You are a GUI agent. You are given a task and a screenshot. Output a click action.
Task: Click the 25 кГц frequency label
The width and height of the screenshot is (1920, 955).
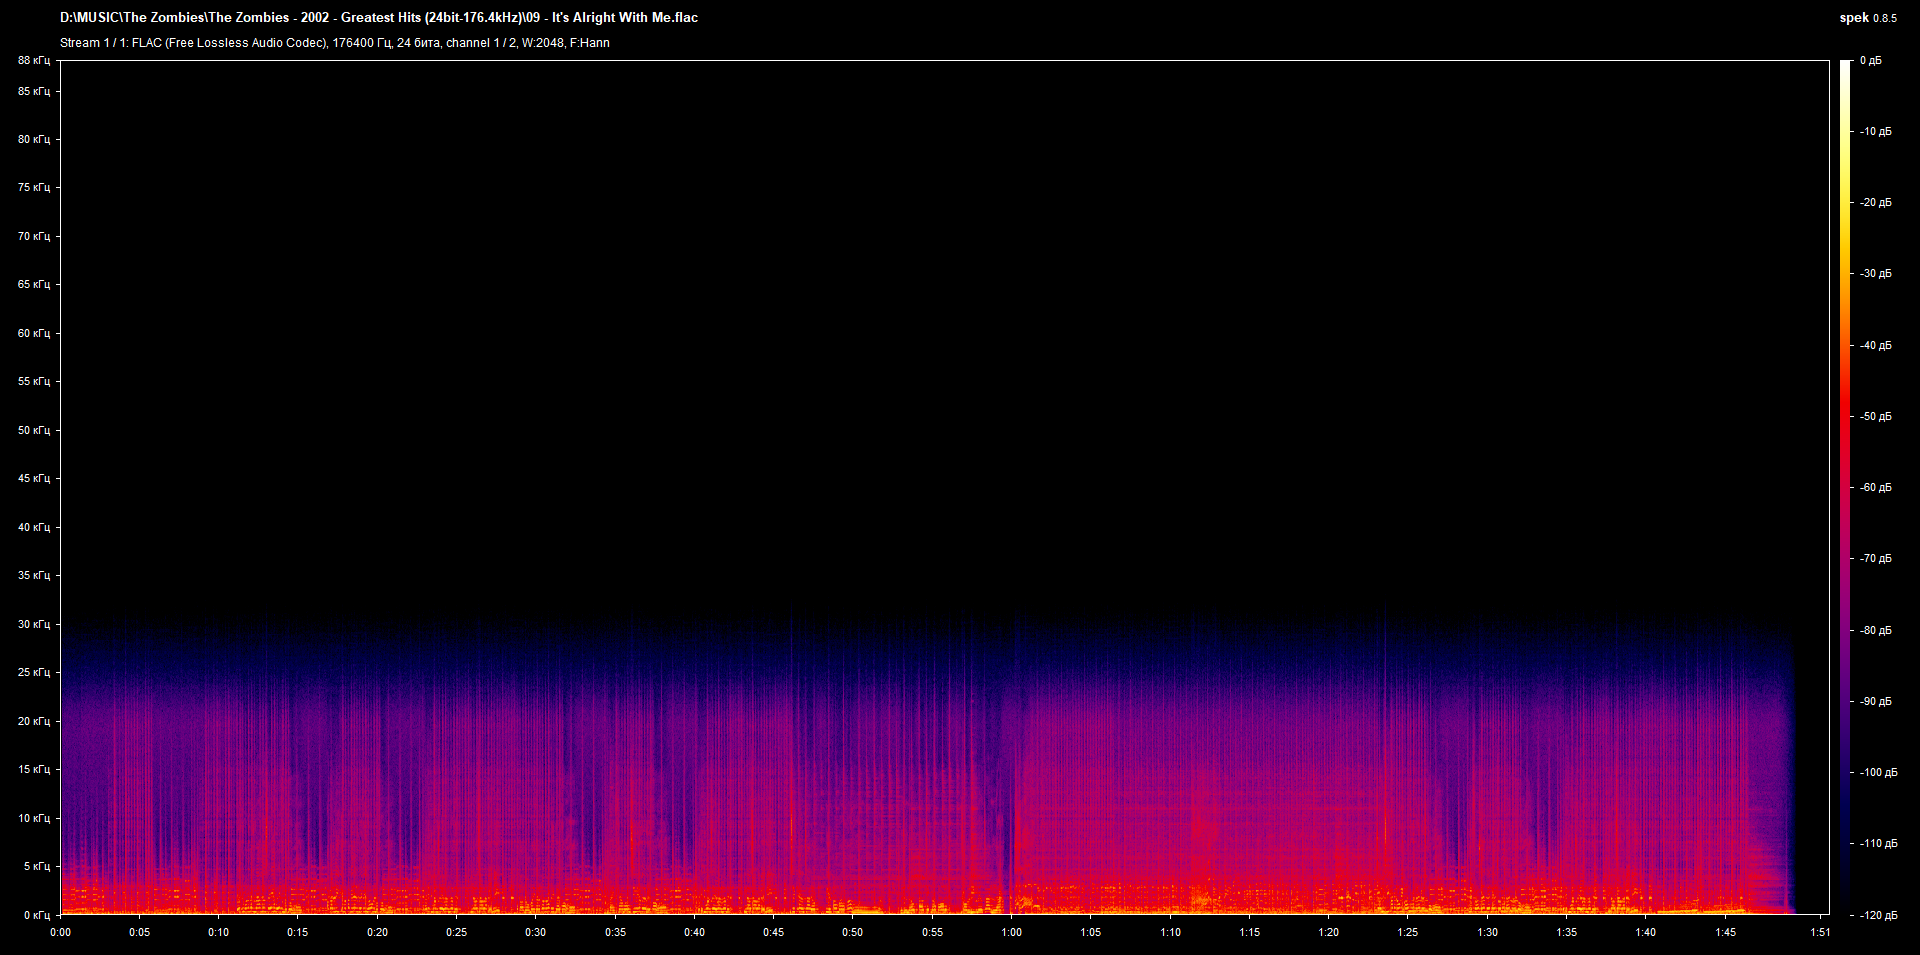tap(34, 672)
